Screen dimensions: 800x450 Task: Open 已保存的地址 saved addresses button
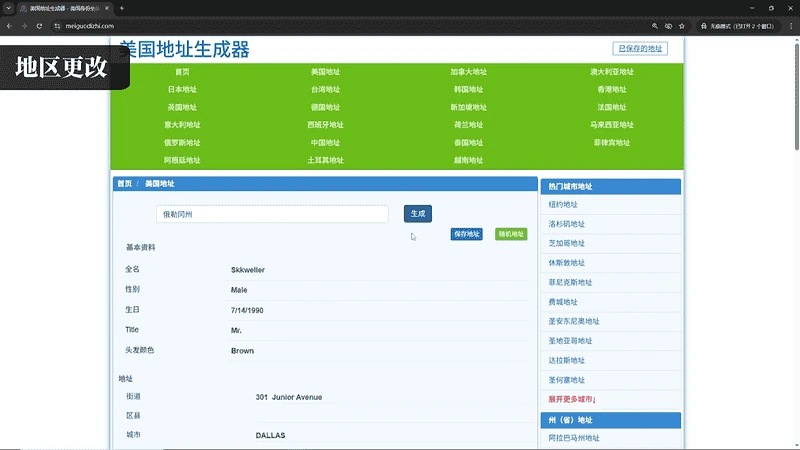(640, 48)
